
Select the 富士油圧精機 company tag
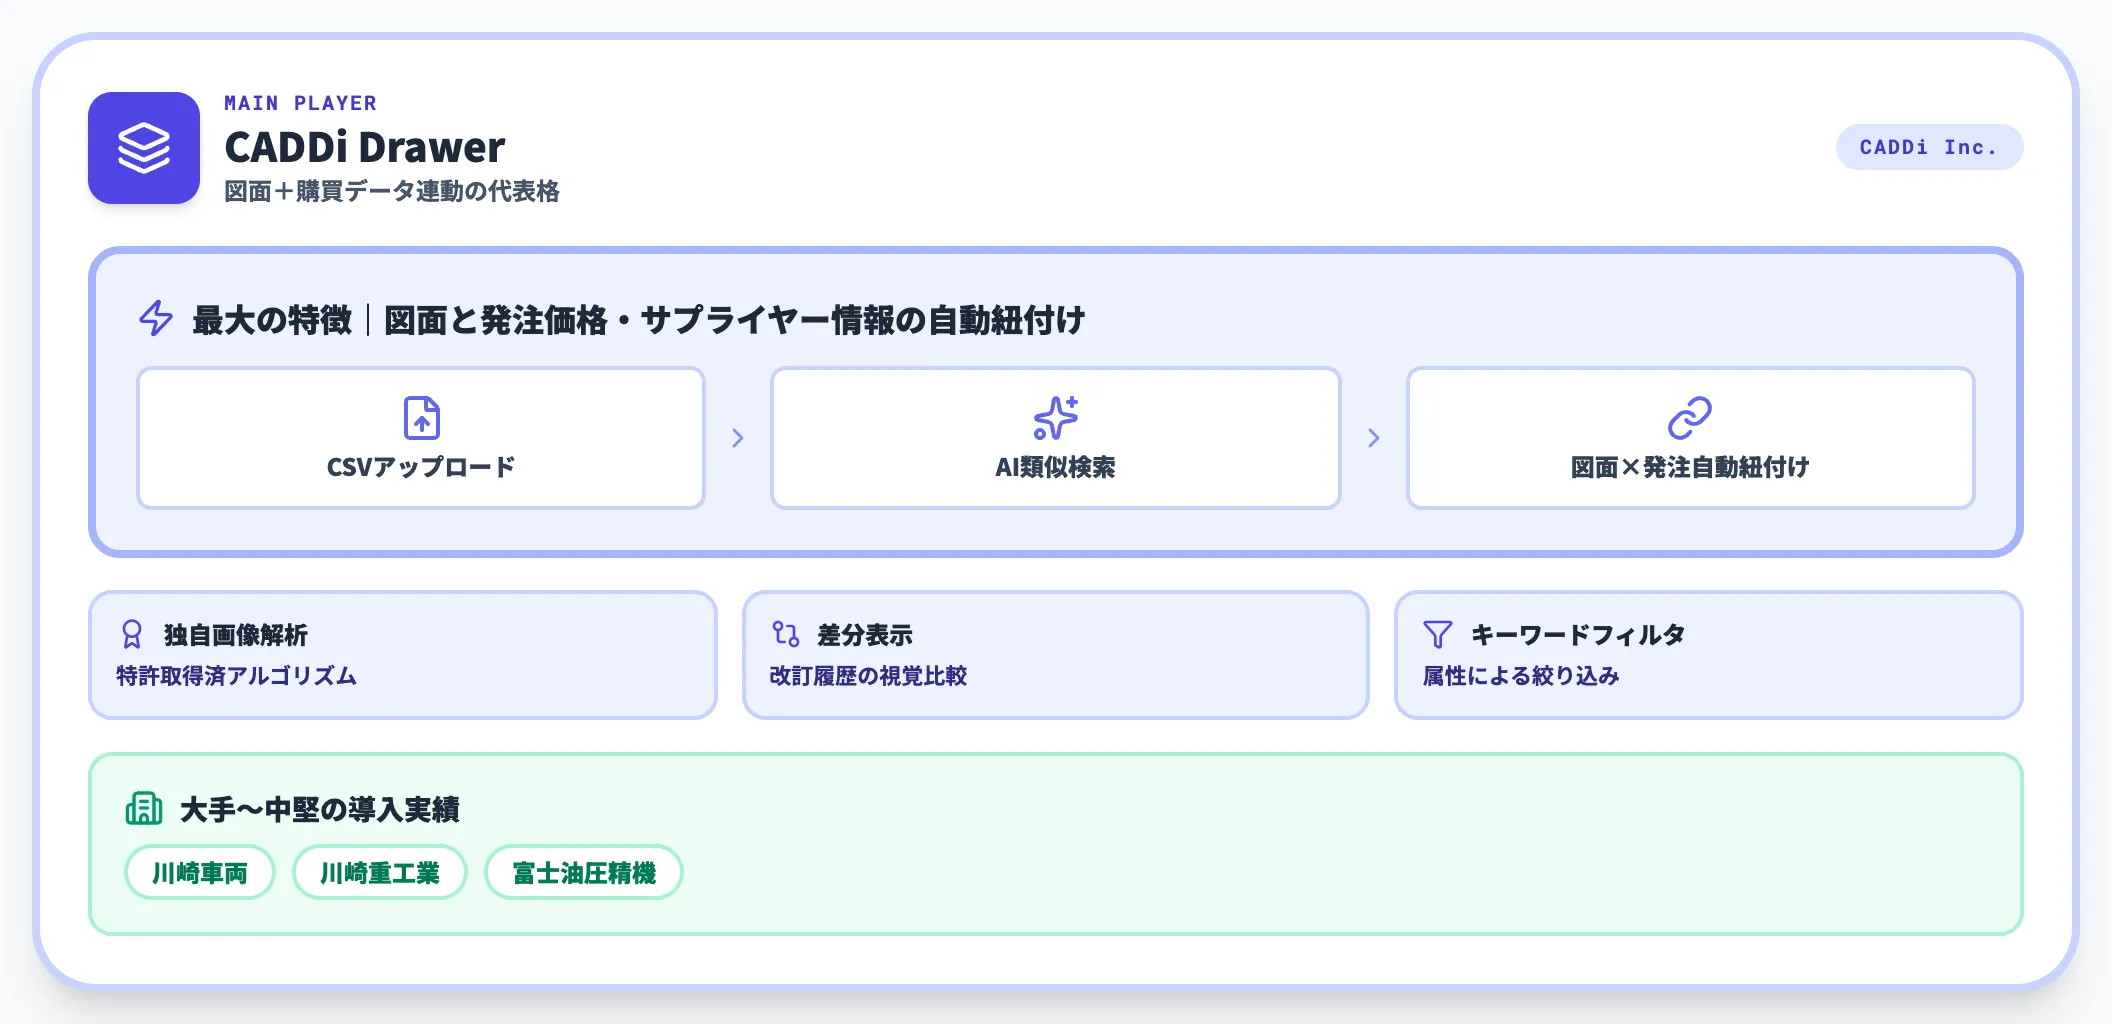tap(584, 873)
